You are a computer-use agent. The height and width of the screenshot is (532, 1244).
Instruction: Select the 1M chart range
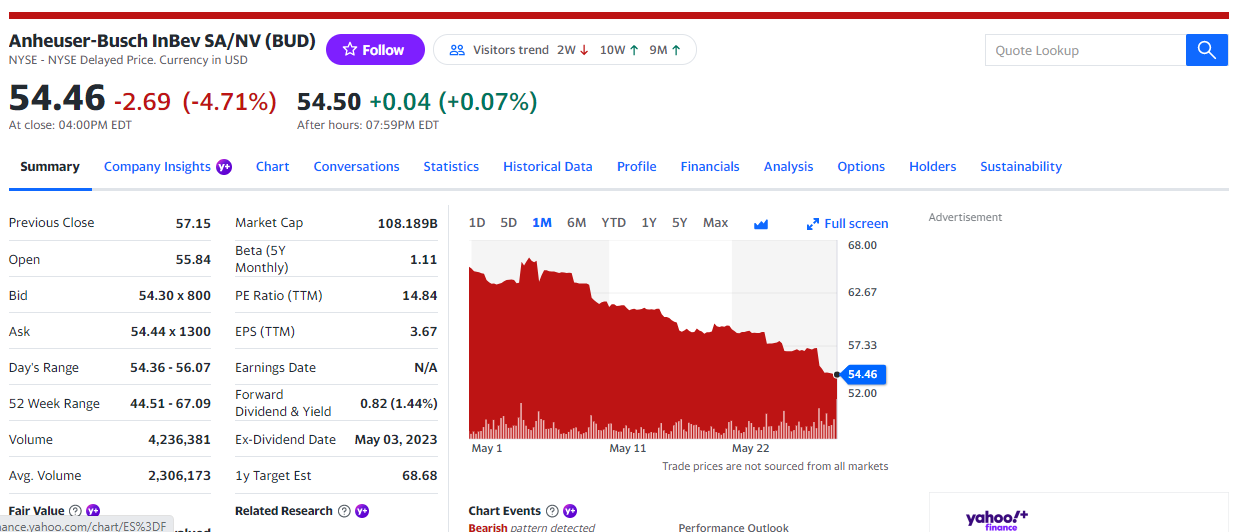542,223
